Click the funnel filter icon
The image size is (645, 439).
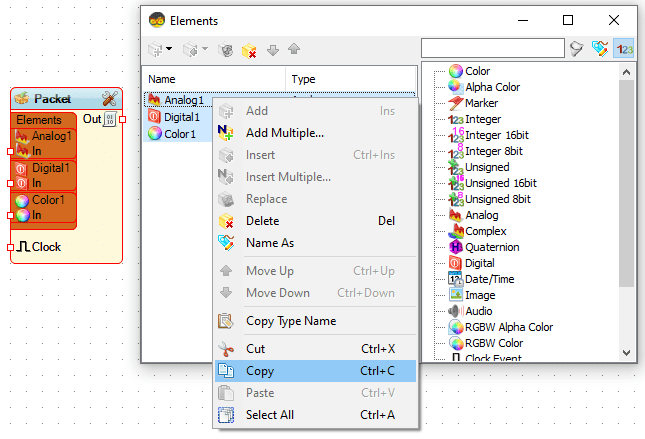tap(577, 49)
